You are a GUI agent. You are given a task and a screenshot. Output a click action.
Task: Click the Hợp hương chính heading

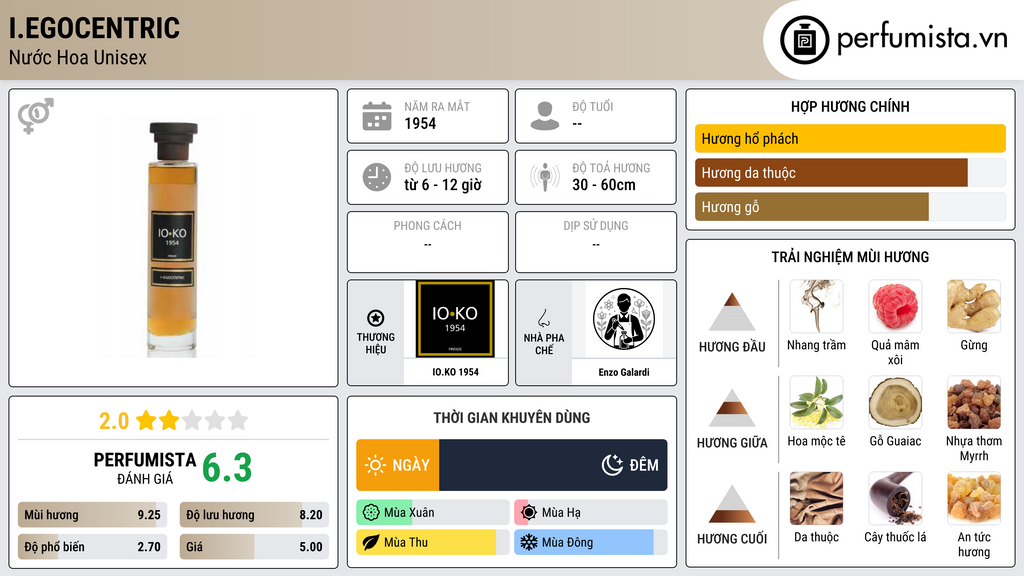click(850, 106)
